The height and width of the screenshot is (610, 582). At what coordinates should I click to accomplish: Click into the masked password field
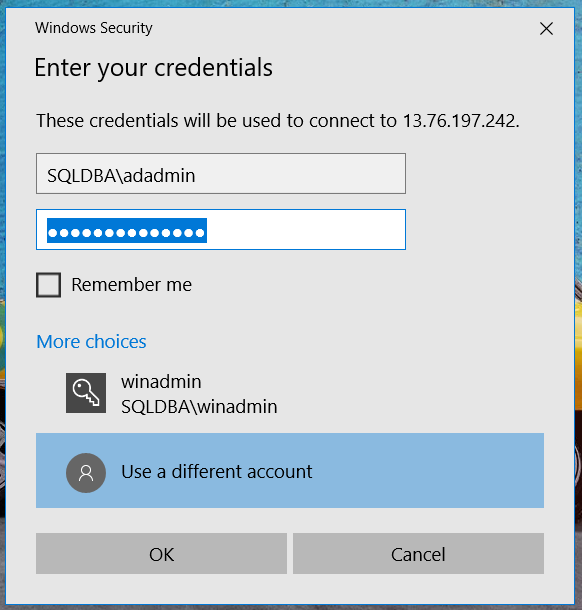coord(221,230)
